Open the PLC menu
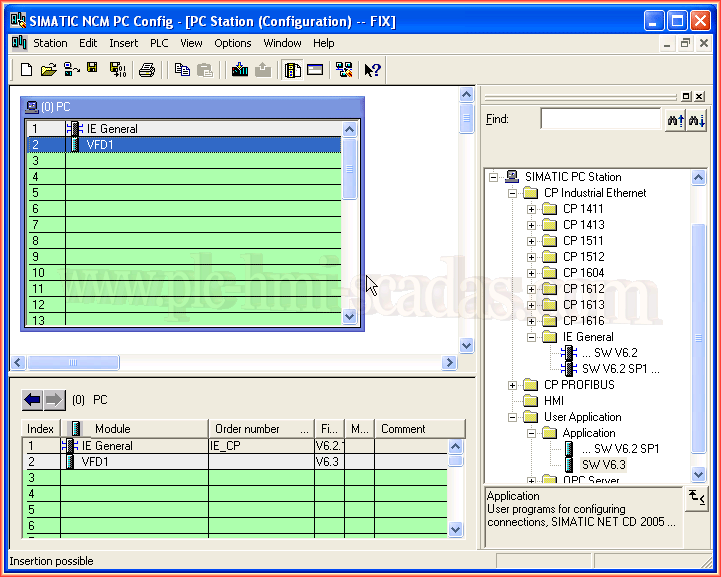This screenshot has width=721, height=577. tap(159, 43)
